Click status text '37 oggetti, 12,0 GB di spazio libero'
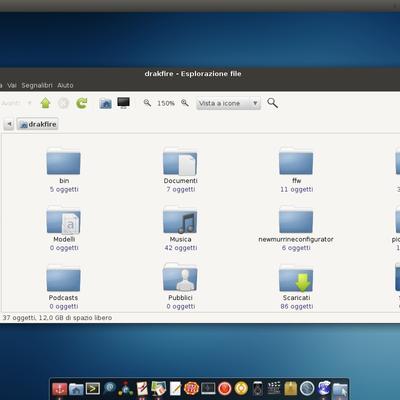This screenshot has width=400, height=400. [x=57, y=318]
